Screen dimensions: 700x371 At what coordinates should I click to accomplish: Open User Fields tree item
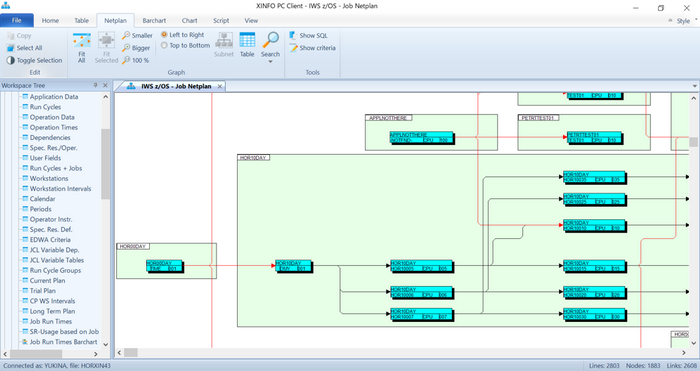[45, 158]
